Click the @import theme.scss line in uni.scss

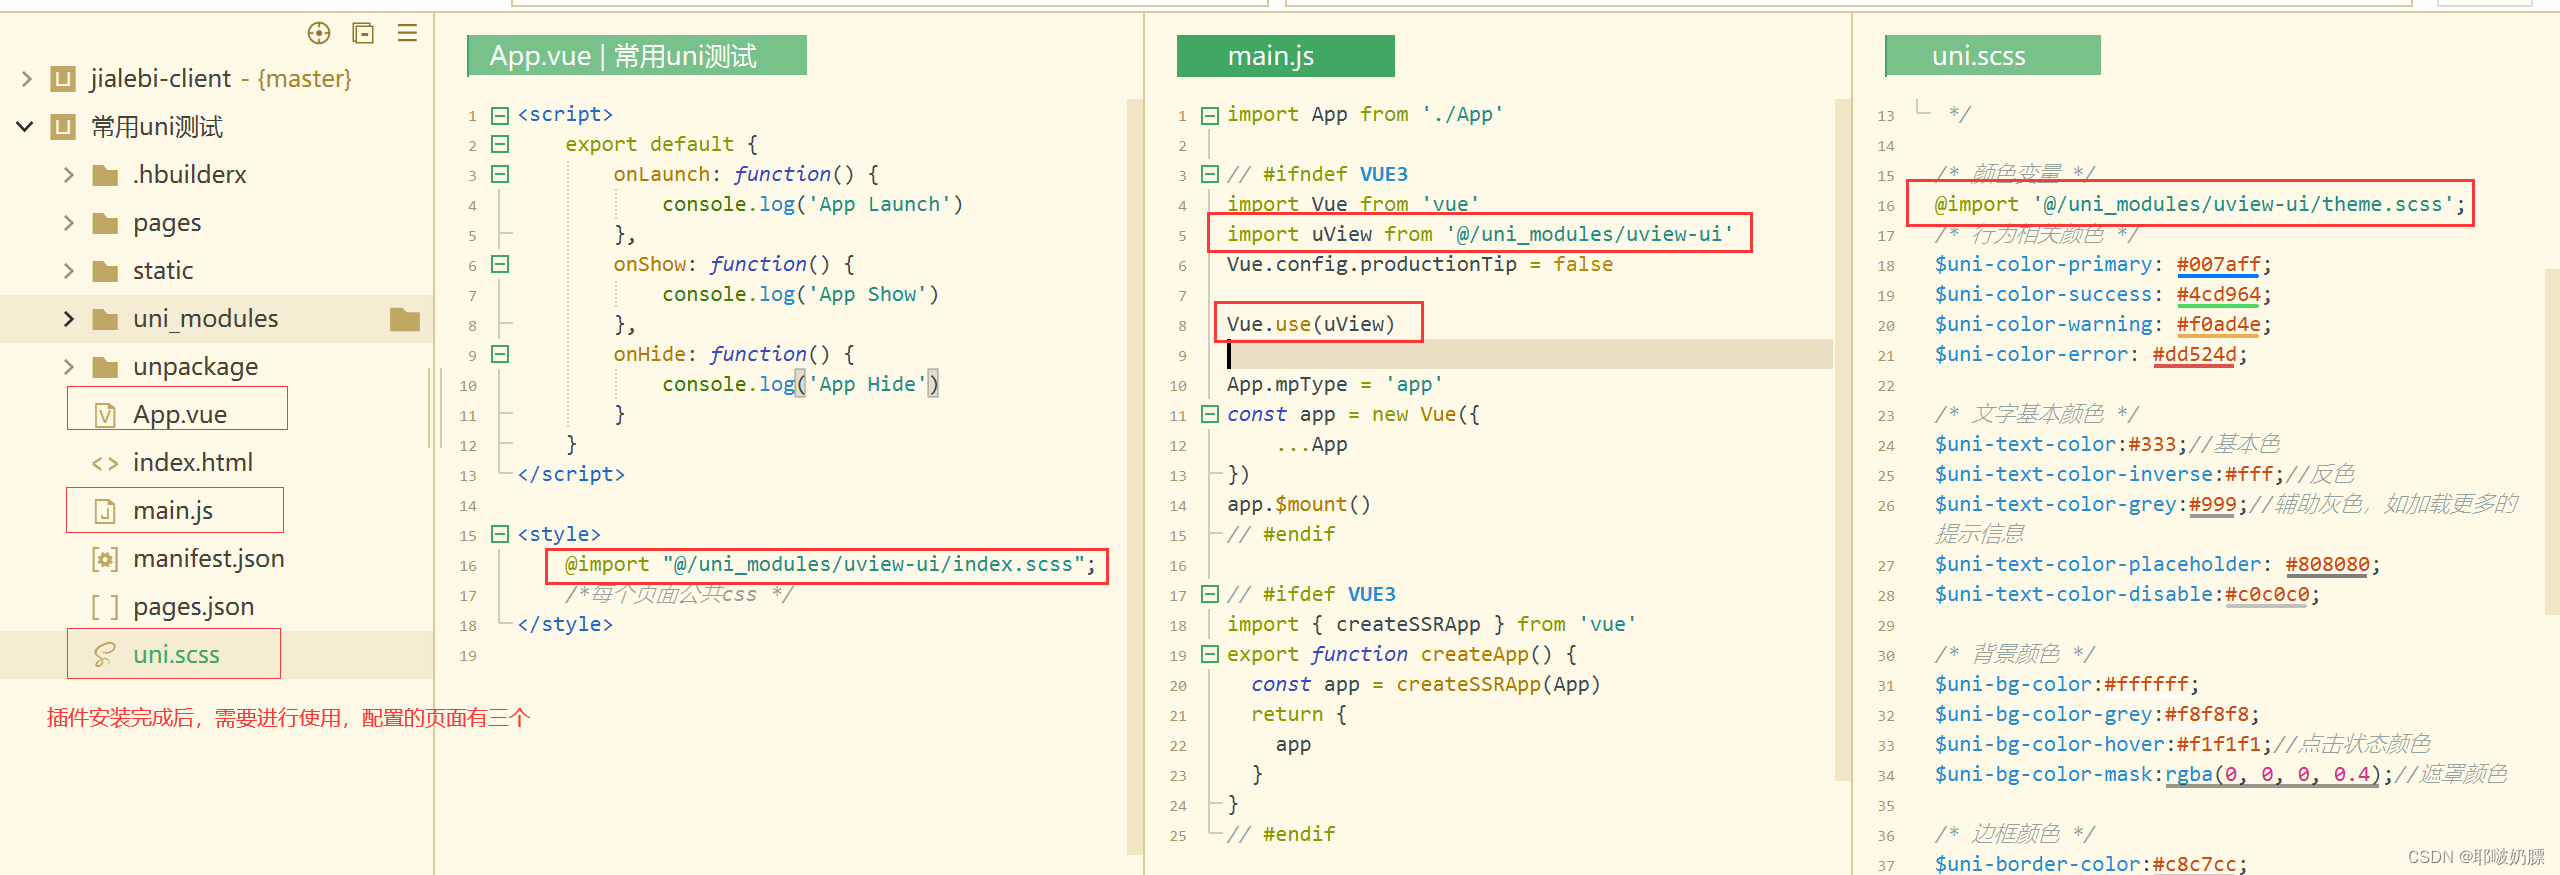(x=2200, y=204)
